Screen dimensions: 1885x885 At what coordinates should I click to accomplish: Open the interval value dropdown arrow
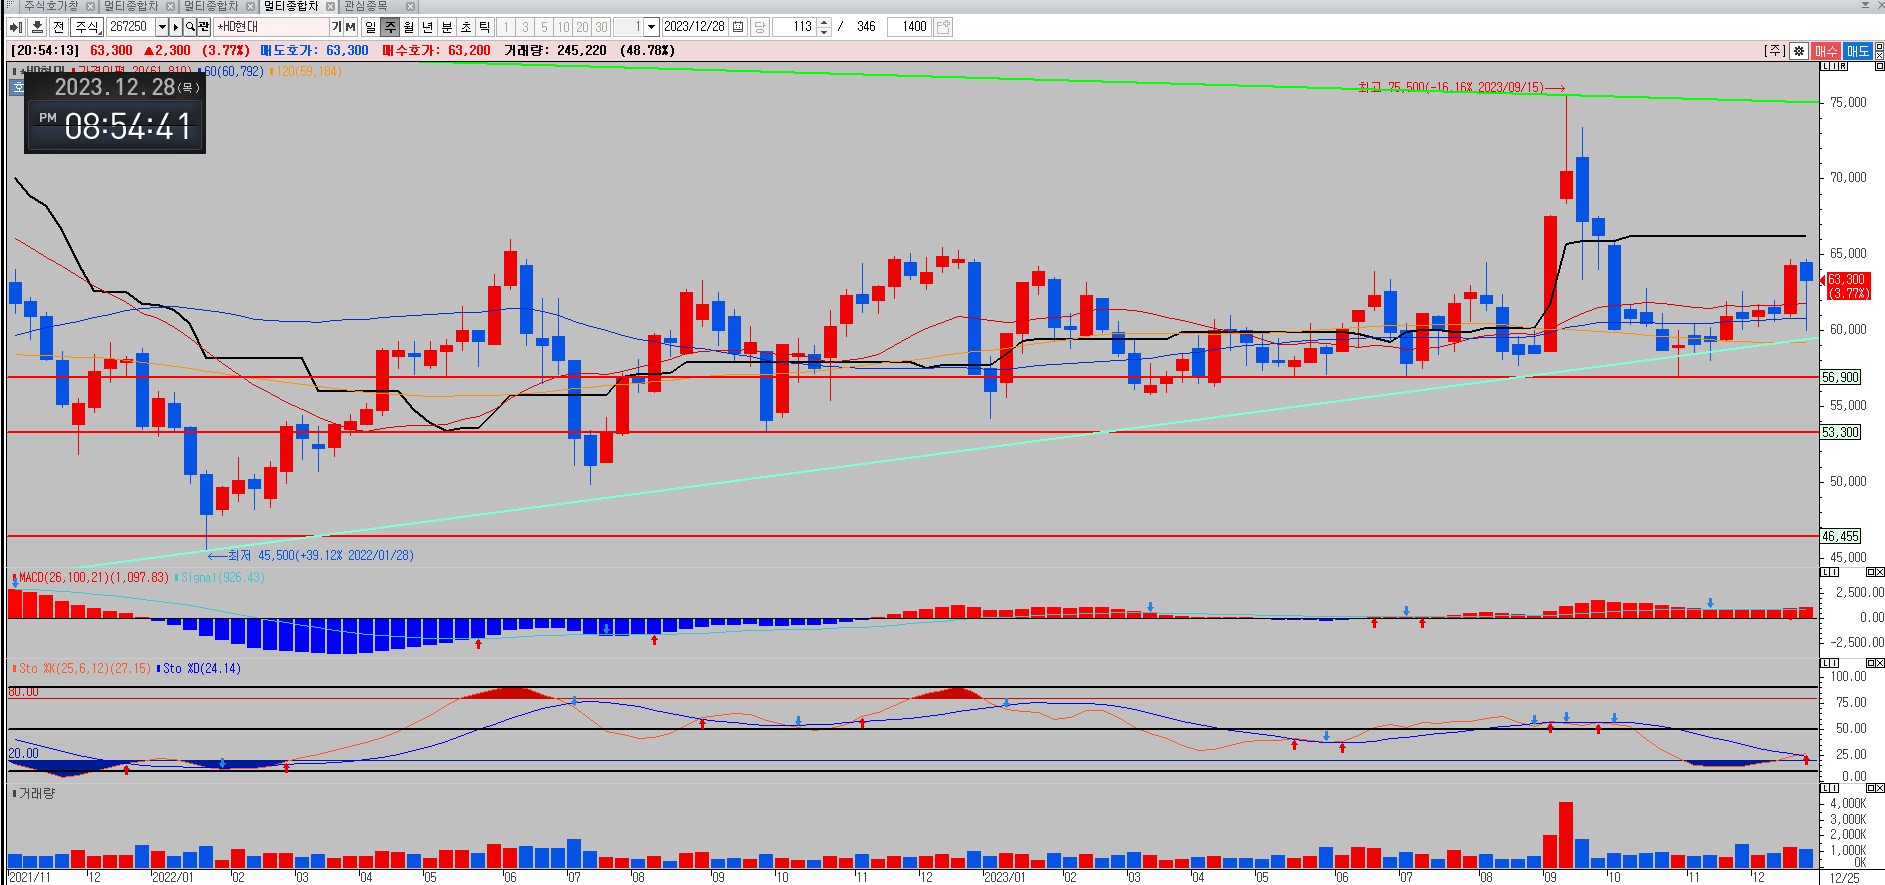tap(652, 27)
